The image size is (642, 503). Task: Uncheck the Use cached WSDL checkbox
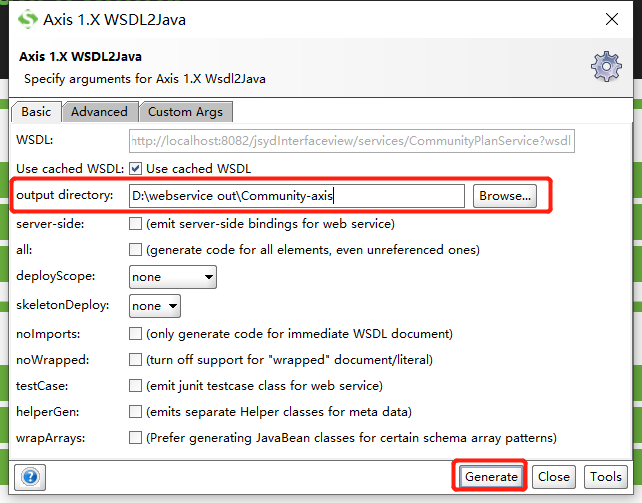pyautogui.click(x=136, y=169)
